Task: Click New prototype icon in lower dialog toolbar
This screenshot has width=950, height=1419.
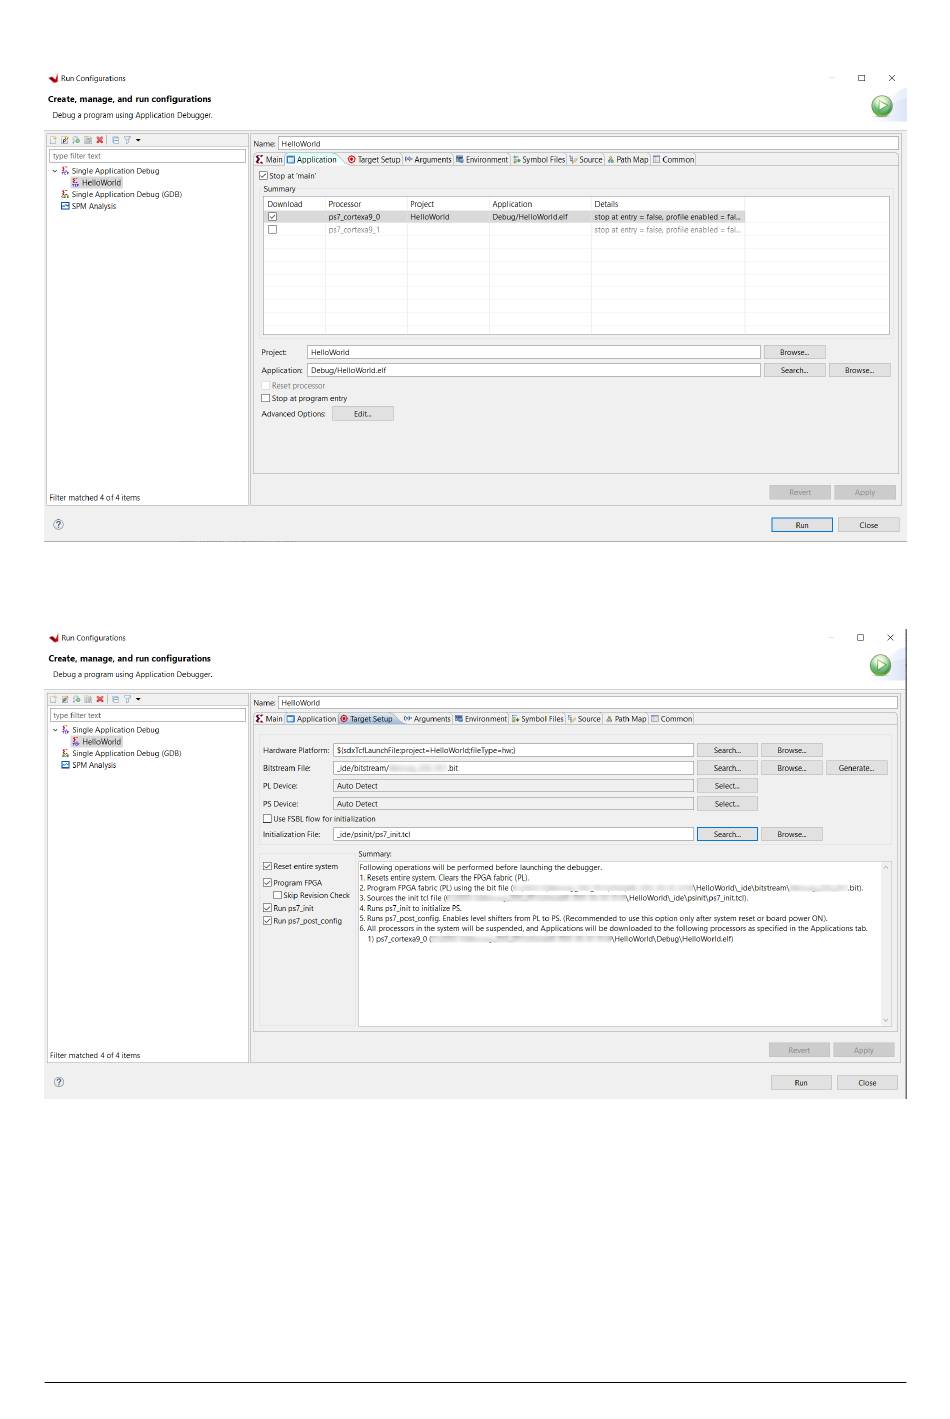Action: click(x=65, y=699)
